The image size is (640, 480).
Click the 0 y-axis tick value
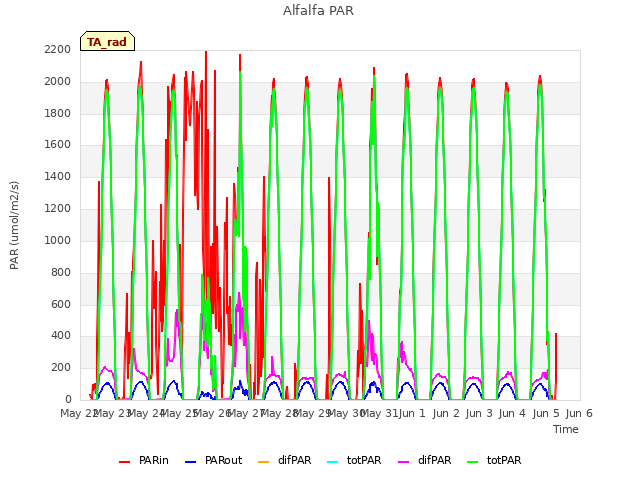pyautogui.click(x=68, y=399)
